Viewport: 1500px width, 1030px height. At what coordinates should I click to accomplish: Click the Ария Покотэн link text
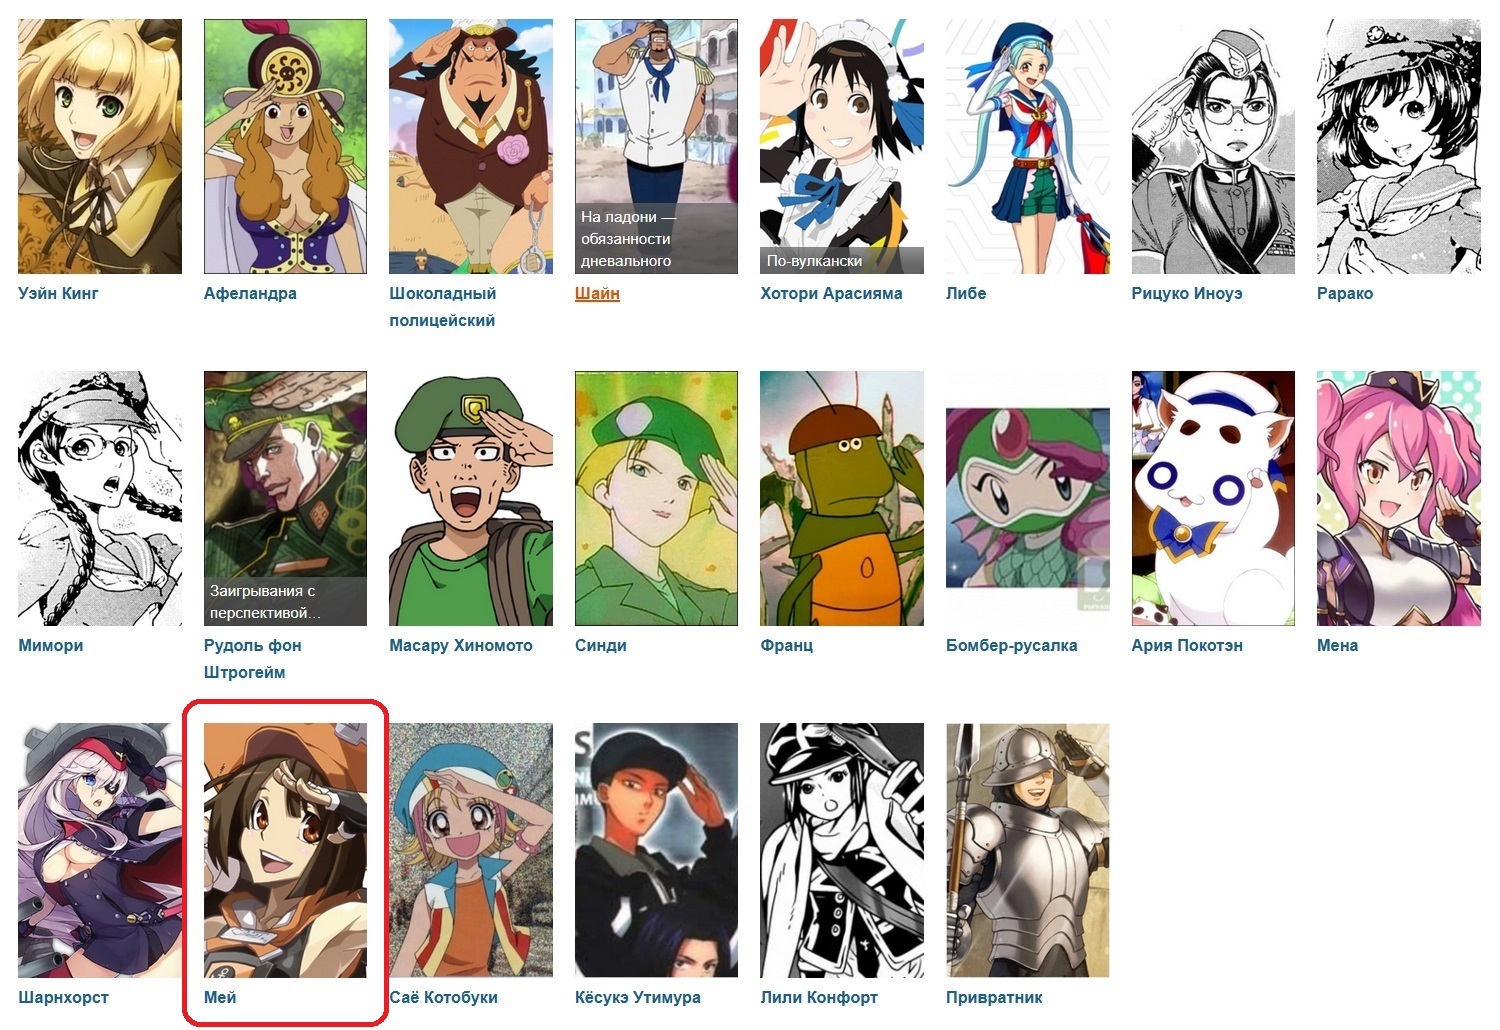click(1187, 645)
